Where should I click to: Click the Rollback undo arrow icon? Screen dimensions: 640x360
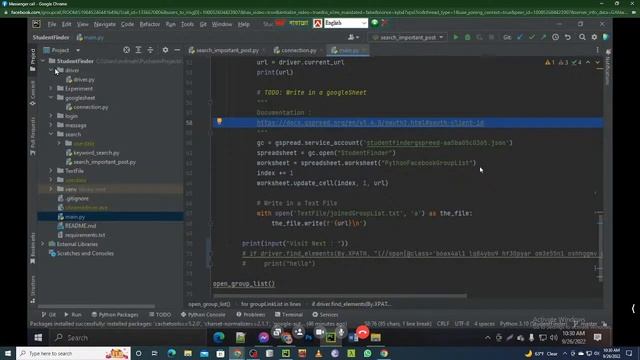point(568,37)
